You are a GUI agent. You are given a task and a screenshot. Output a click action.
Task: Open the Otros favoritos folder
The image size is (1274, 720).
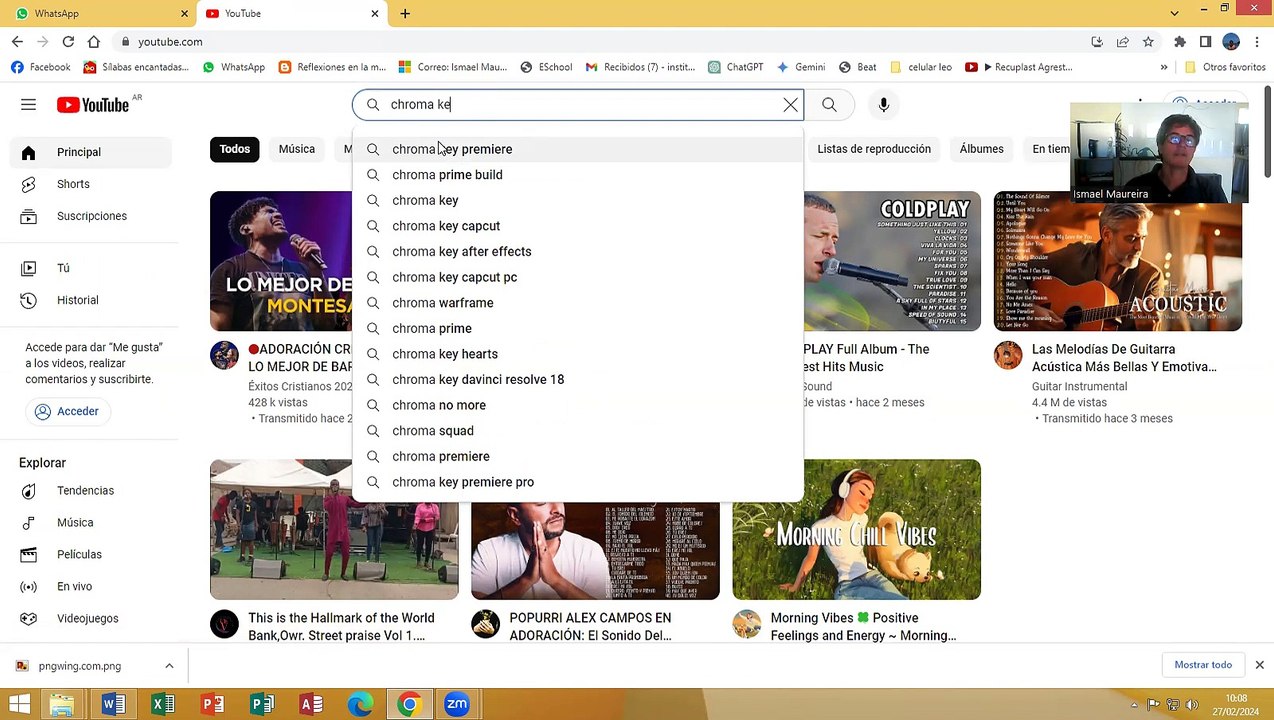(x=1225, y=67)
